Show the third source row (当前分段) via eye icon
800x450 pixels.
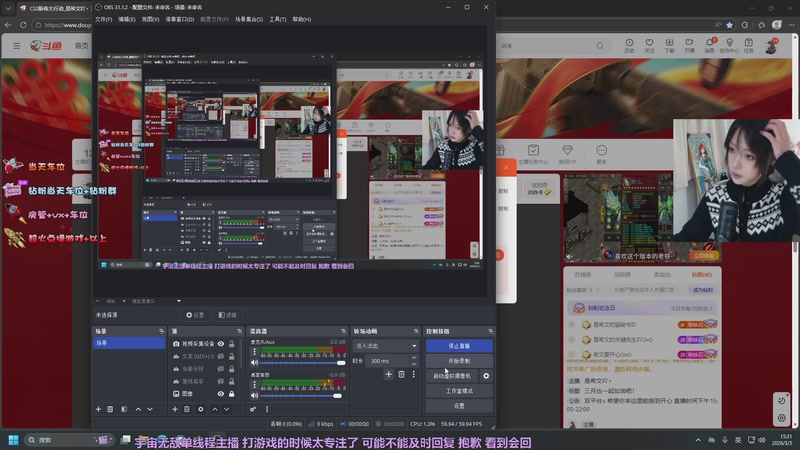point(221,369)
